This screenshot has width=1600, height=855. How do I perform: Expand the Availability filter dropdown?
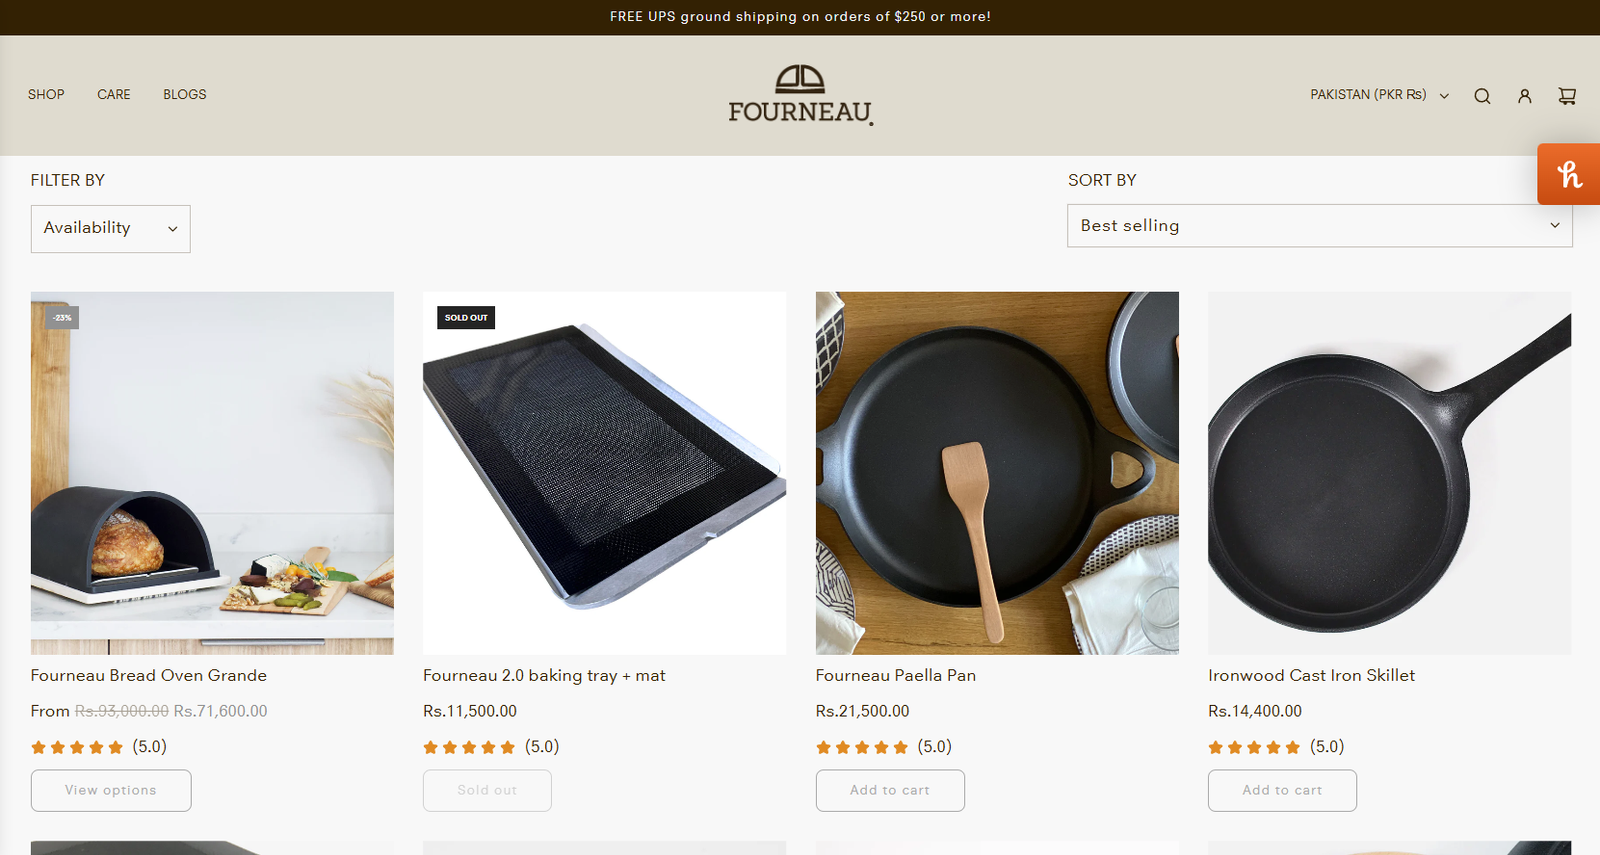pyautogui.click(x=110, y=229)
